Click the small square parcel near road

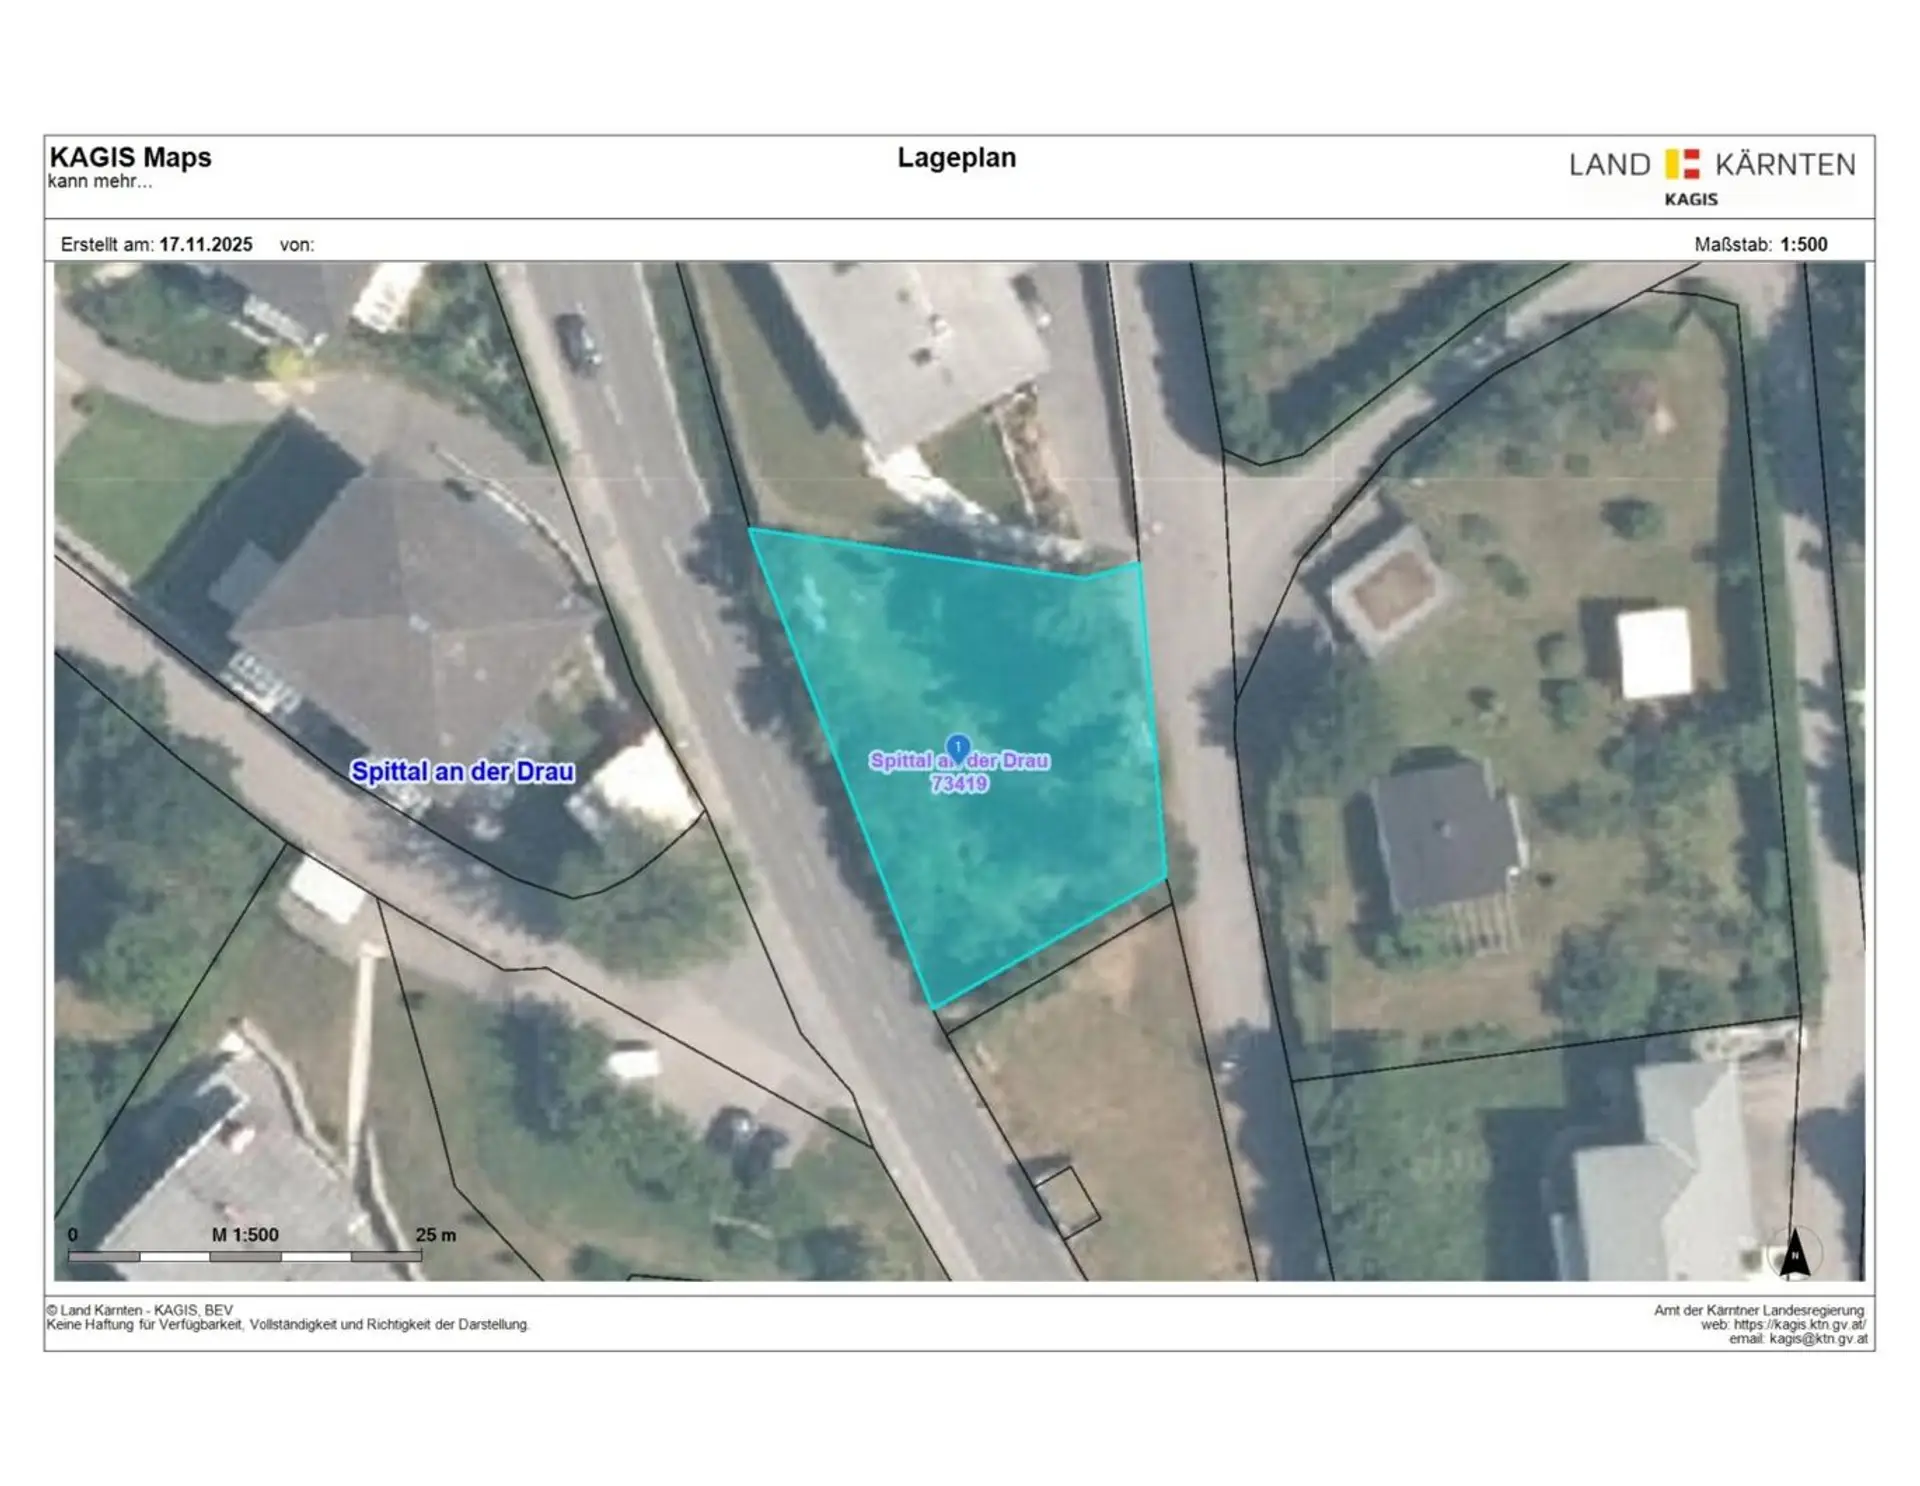(1067, 1202)
